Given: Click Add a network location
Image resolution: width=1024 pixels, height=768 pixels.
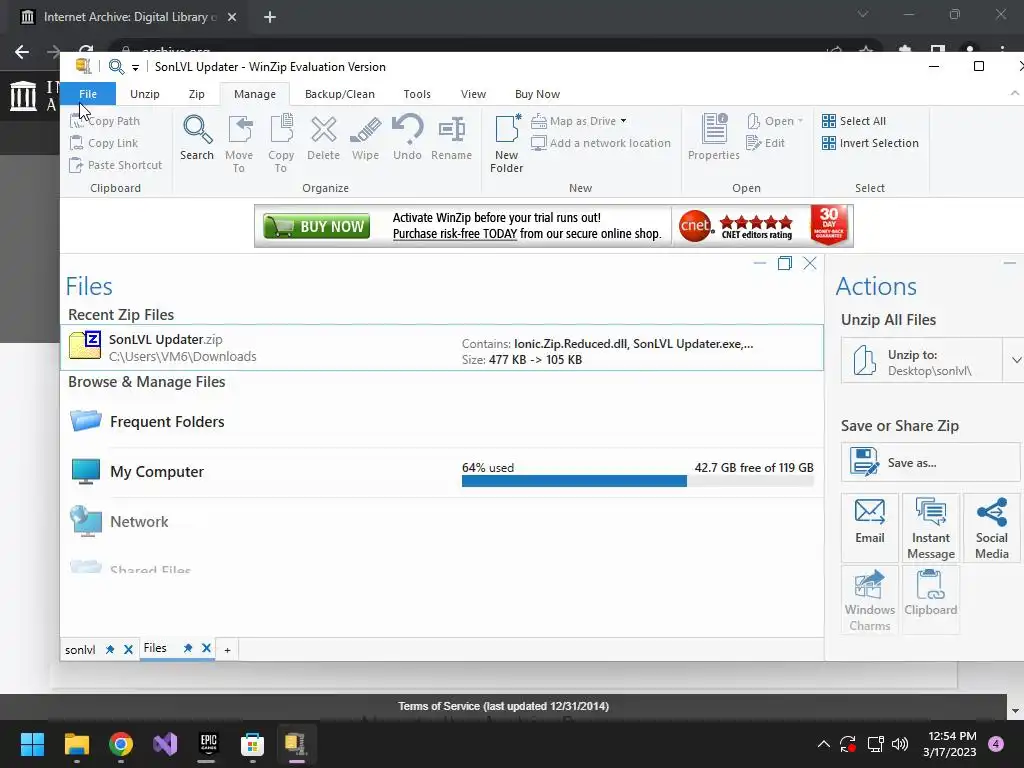Looking at the screenshot, I should (x=601, y=143).
